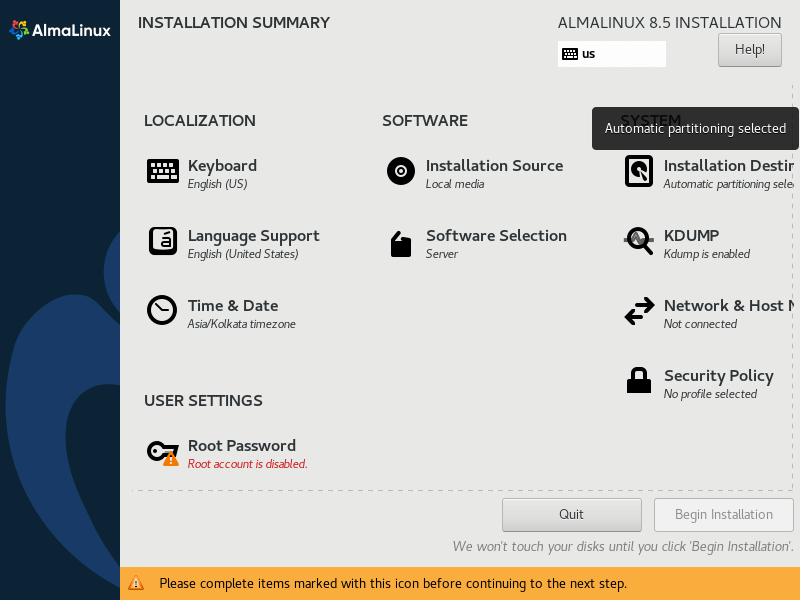This screenshot has width=800, height=600.
Task: Click the 'Kdump is enabled' text
Action: point(707,254)
